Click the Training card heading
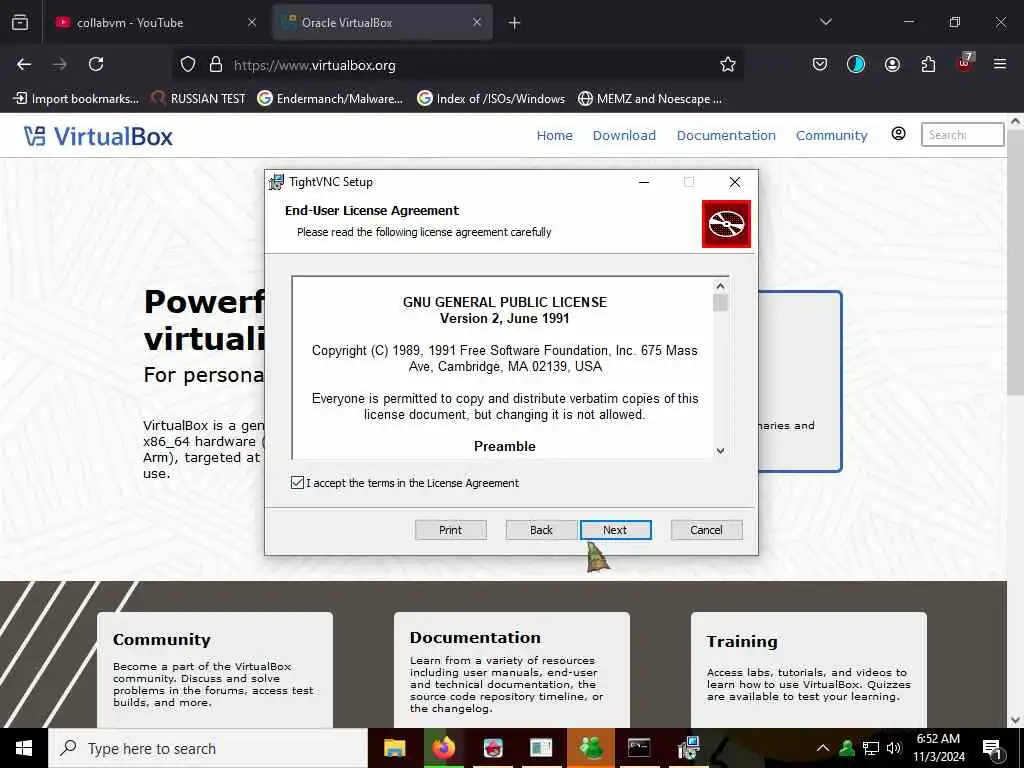1024x768 pixels. point(742,641)
